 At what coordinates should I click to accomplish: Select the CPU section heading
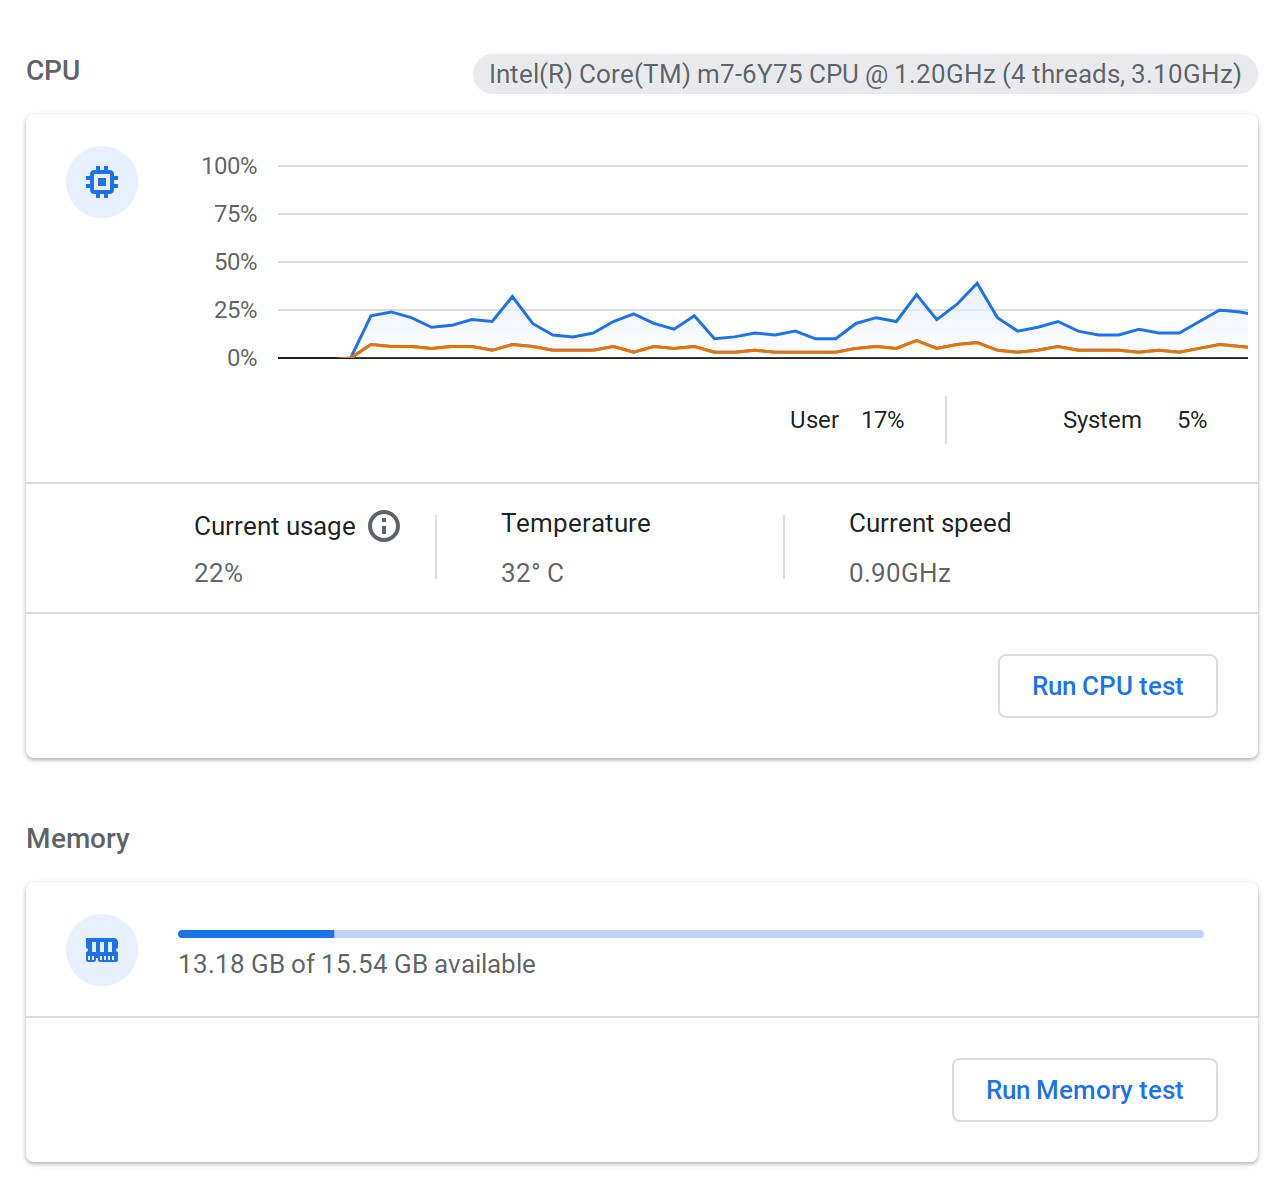tap(53, 70)
